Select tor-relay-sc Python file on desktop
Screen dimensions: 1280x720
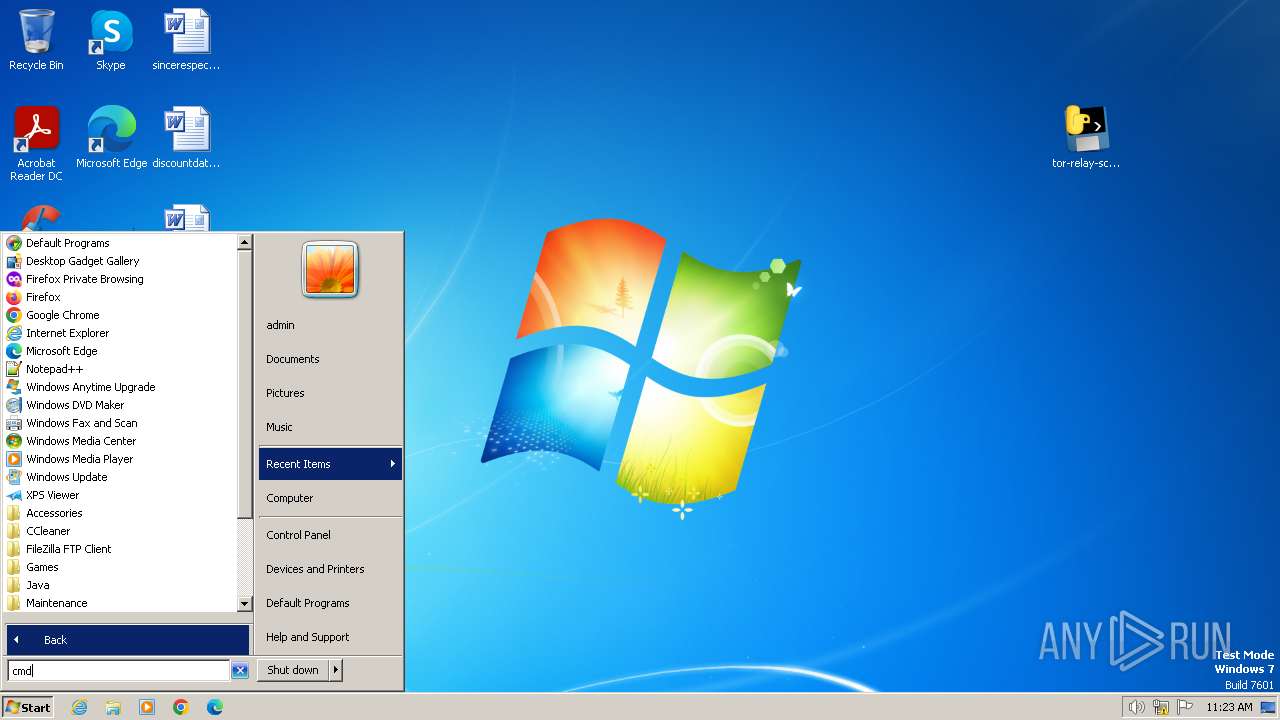click(x=1086, y=138)
